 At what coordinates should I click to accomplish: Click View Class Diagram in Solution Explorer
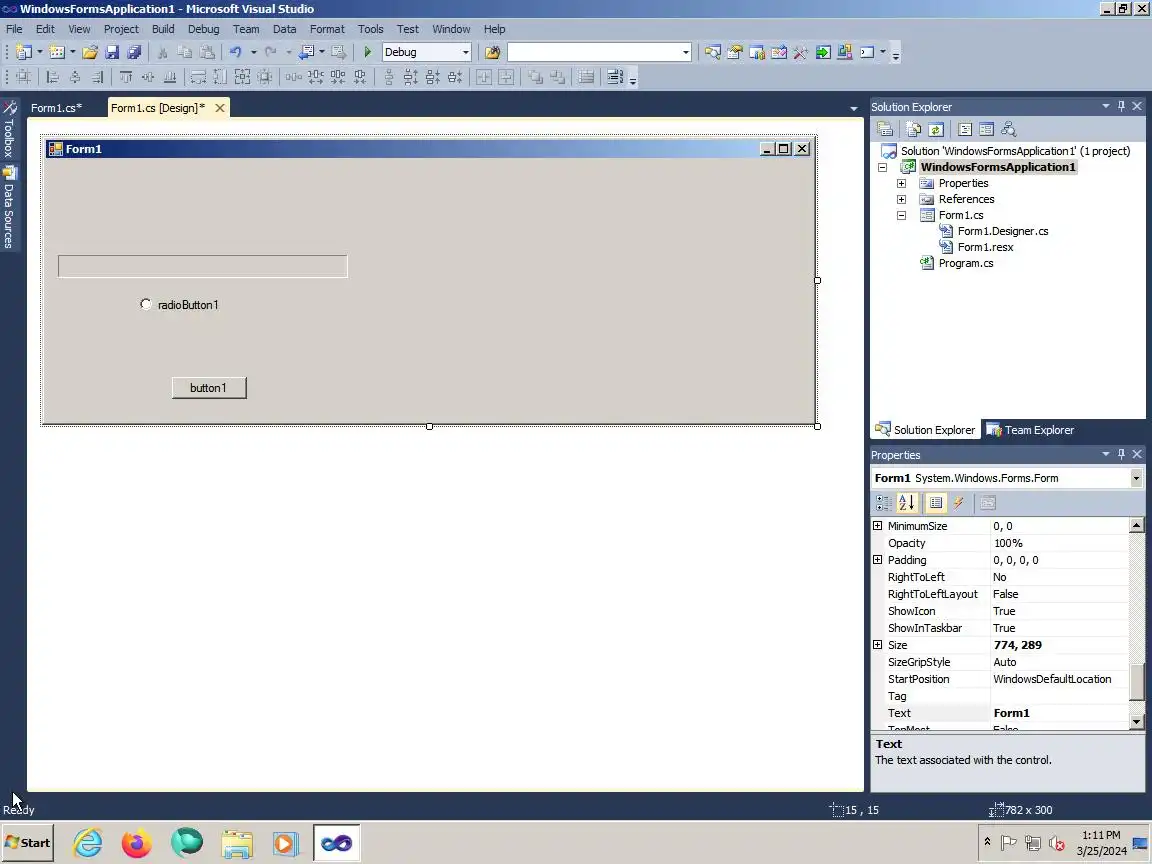click(x=1009, y=129)
